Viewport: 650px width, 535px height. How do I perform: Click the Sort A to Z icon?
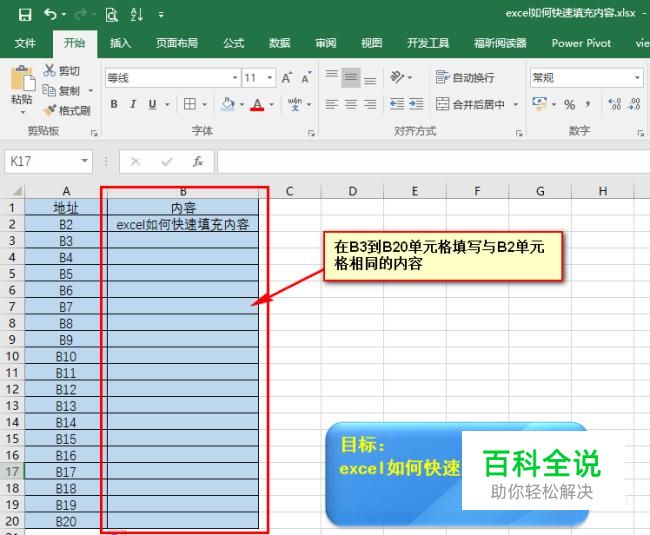[137, 15]
